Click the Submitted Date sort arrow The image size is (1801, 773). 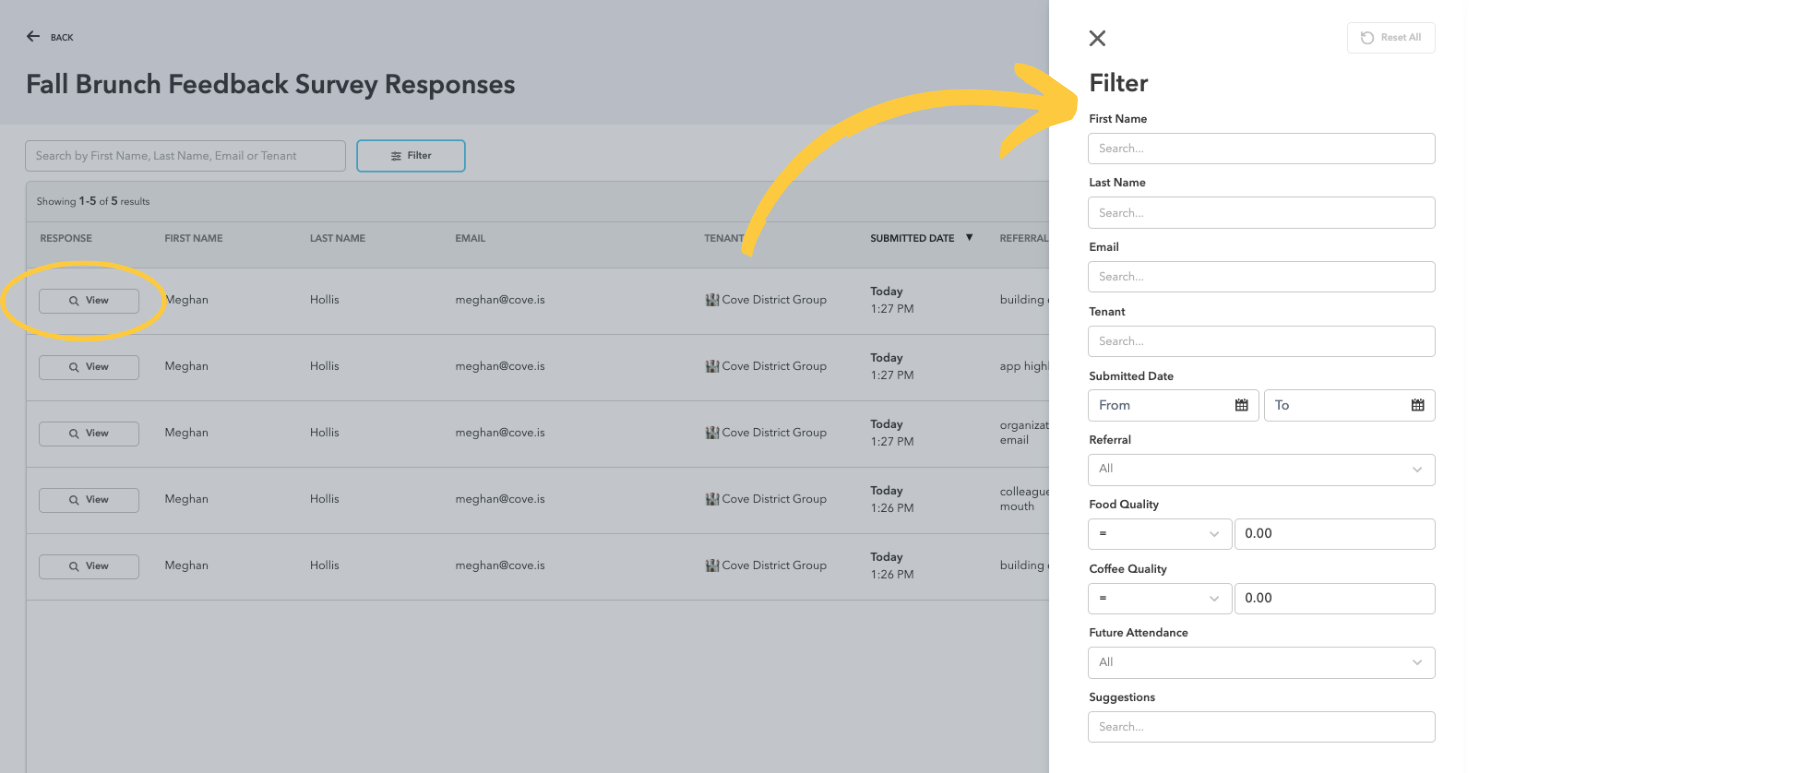coord(969,238)
